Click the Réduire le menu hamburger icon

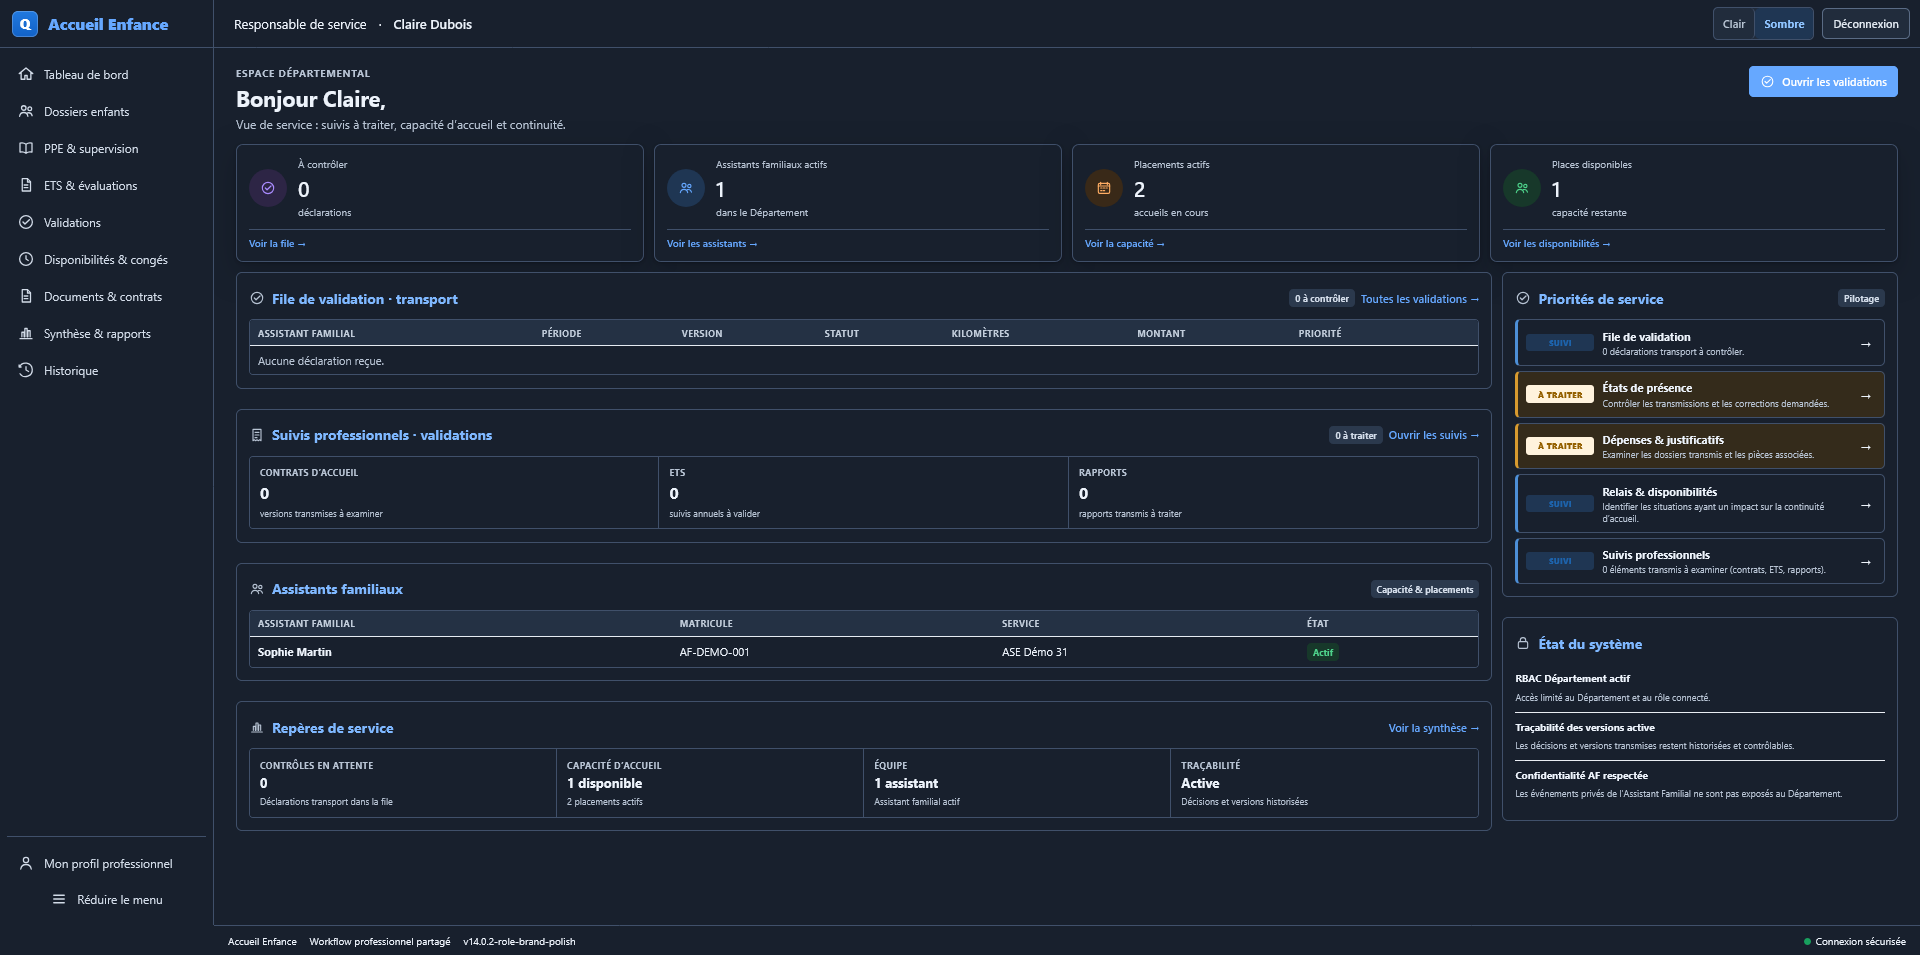59,899
